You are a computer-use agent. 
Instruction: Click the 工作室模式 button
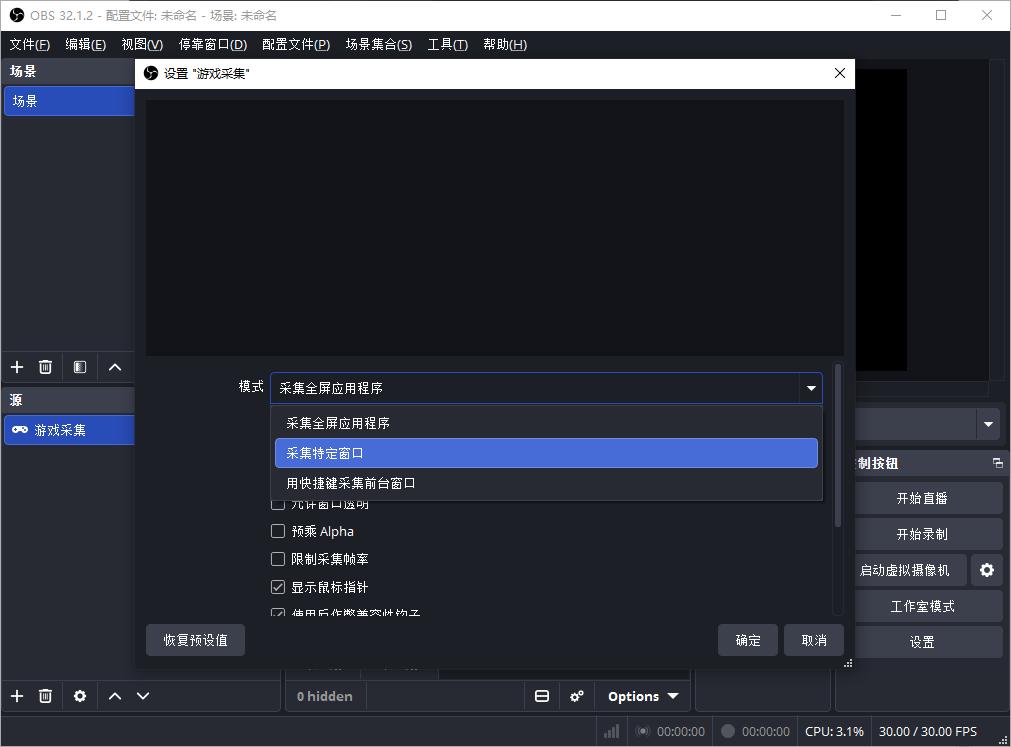928,606
